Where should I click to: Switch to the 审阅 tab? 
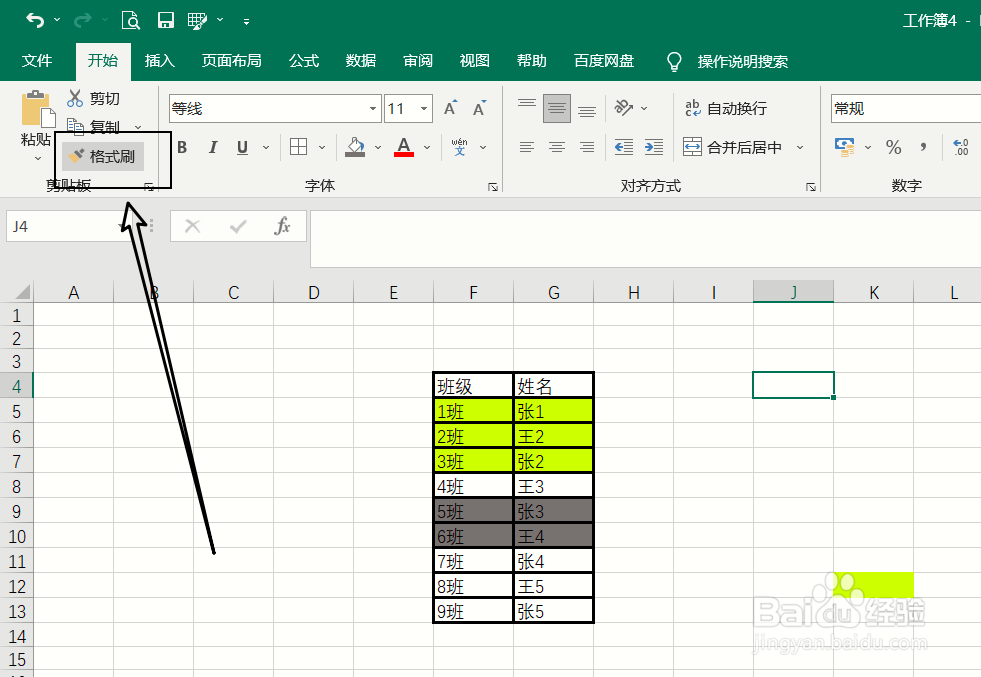coord(418,61)
